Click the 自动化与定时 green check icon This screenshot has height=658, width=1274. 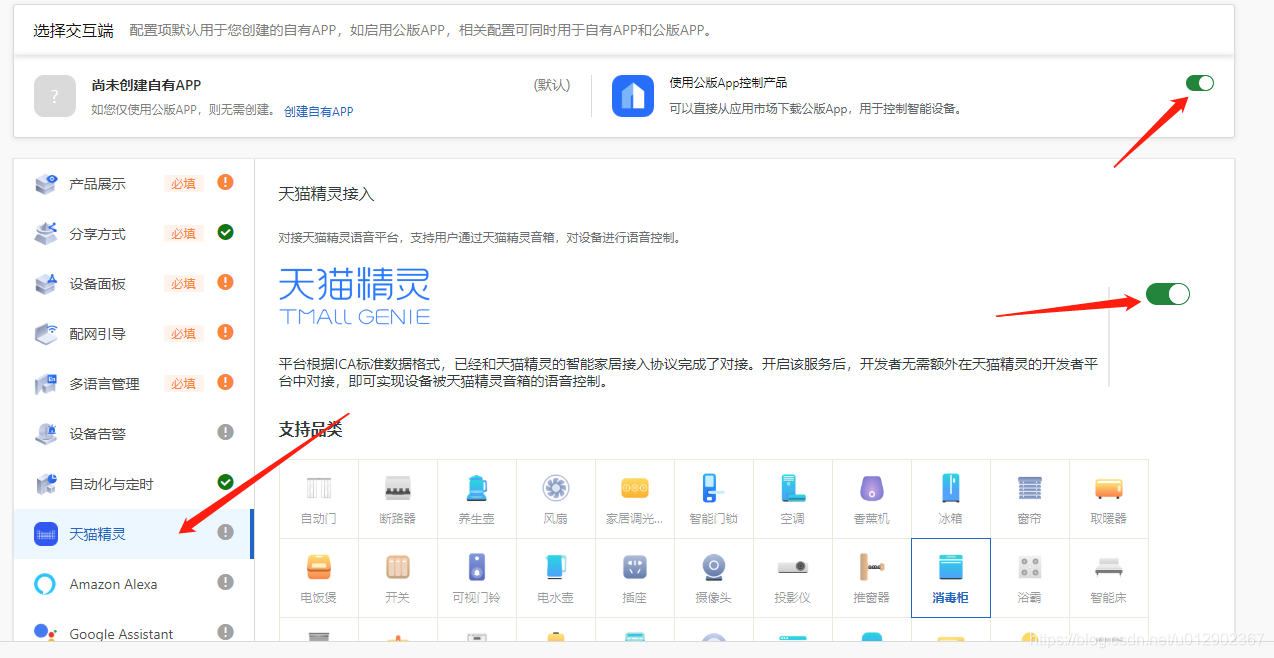[x=226, y=482]
